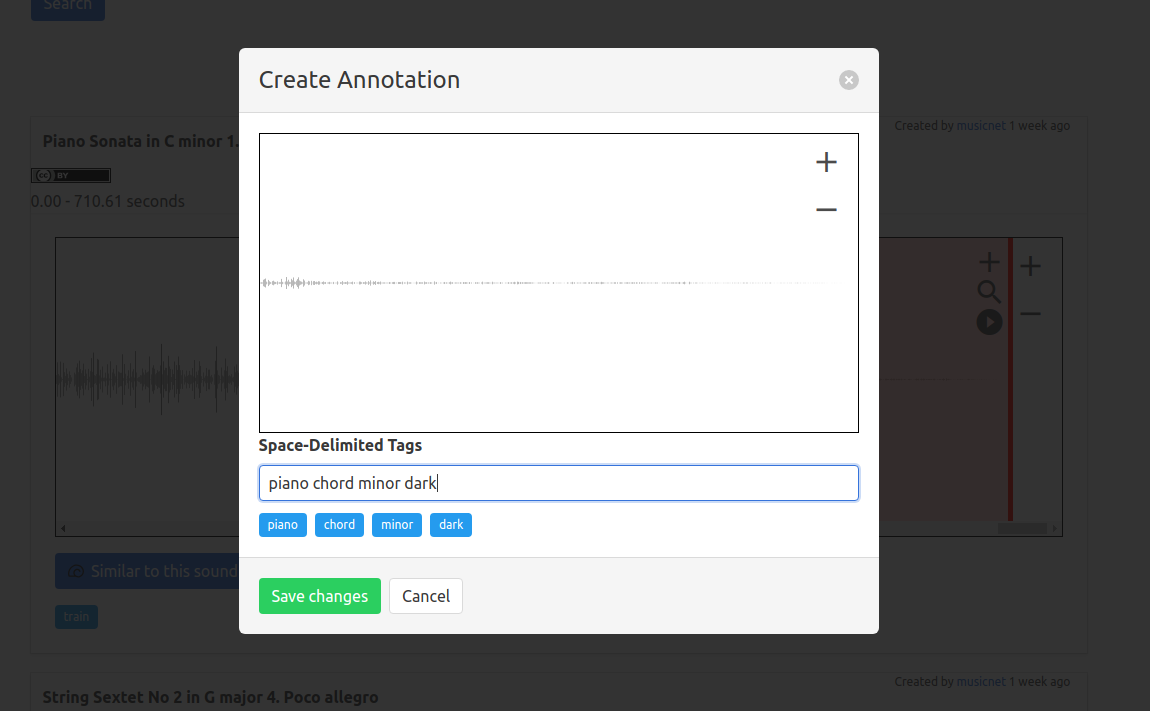This screenshot has height=711, width=1150.
Task: Open musicnet profile link on String Sextet
Action: coord(981,682)
